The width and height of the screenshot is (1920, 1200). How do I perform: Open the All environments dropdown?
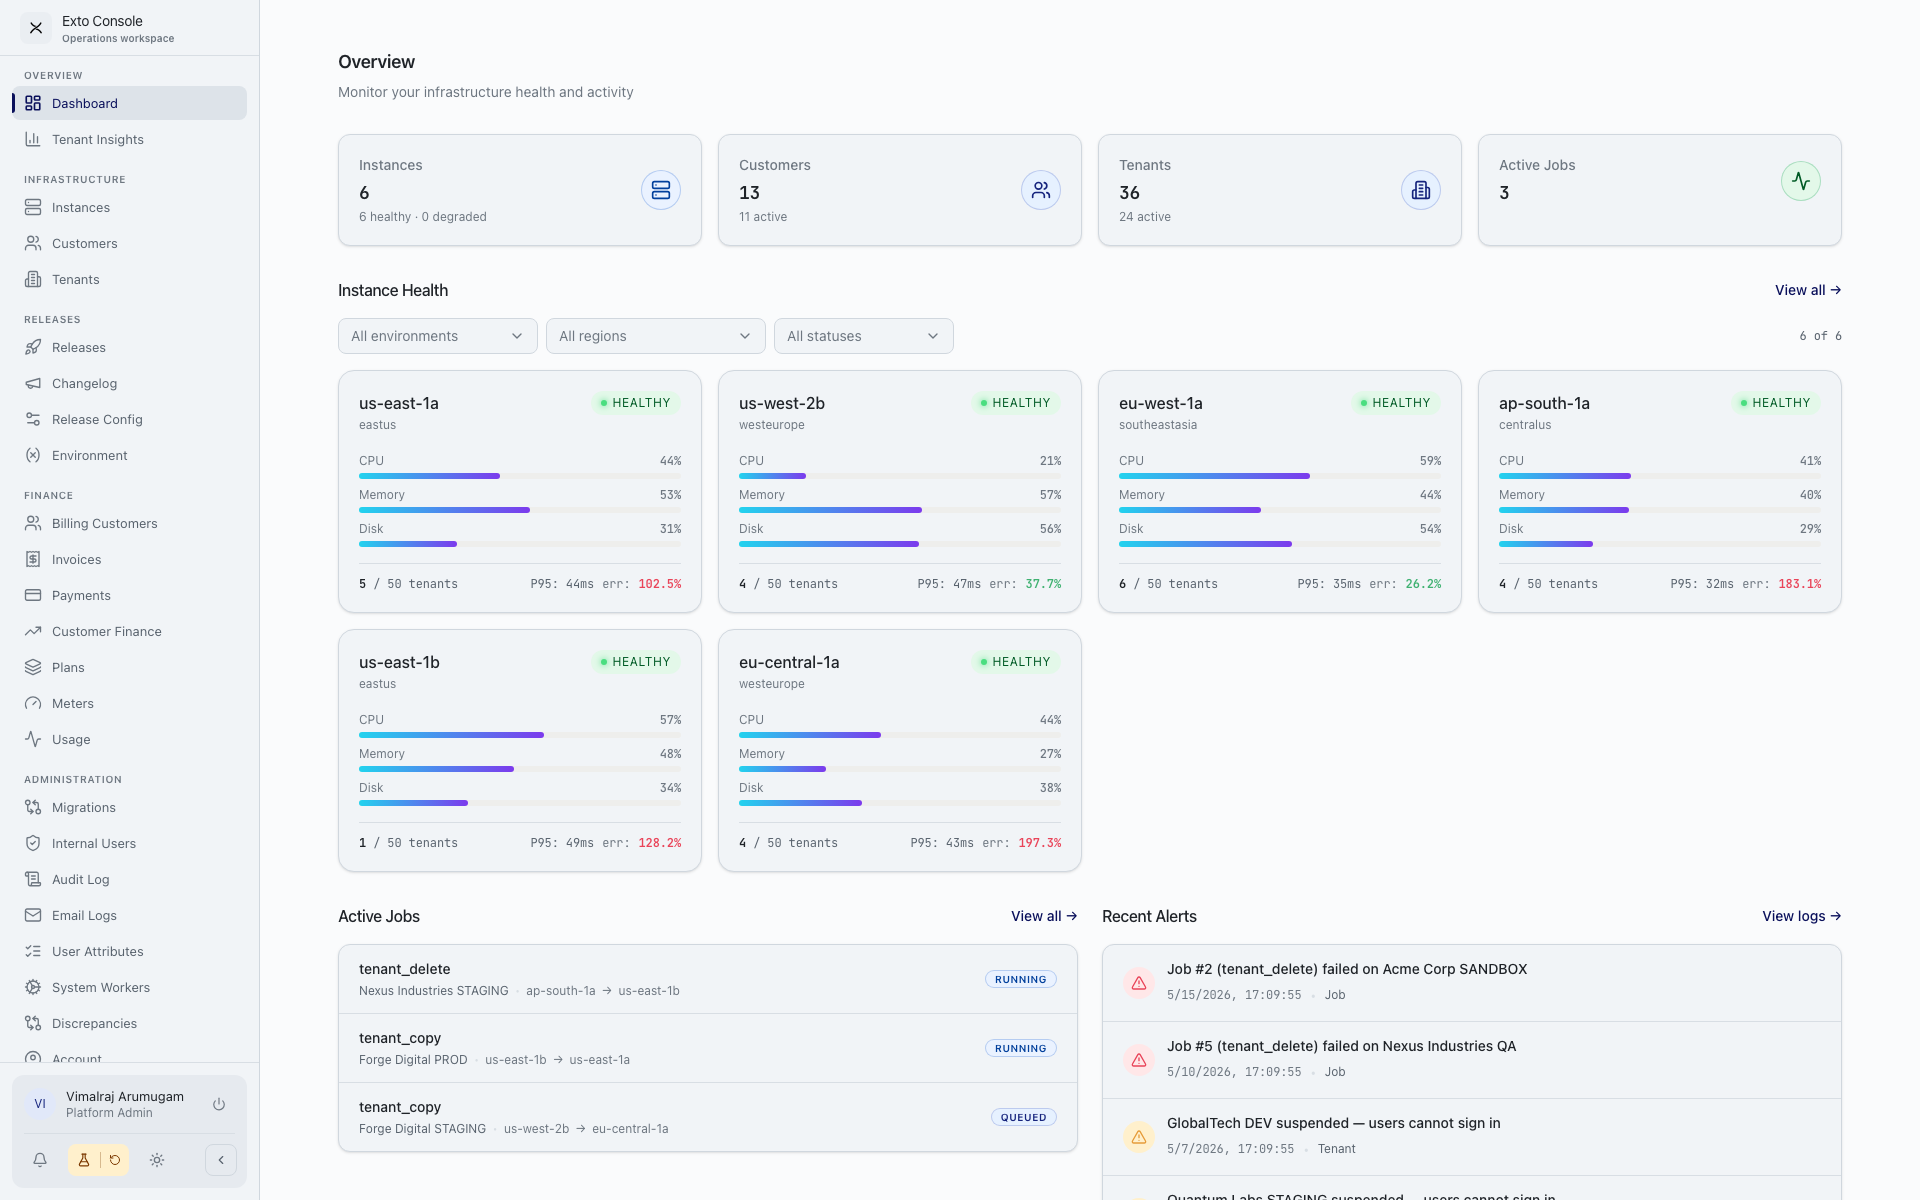point(438,336)
